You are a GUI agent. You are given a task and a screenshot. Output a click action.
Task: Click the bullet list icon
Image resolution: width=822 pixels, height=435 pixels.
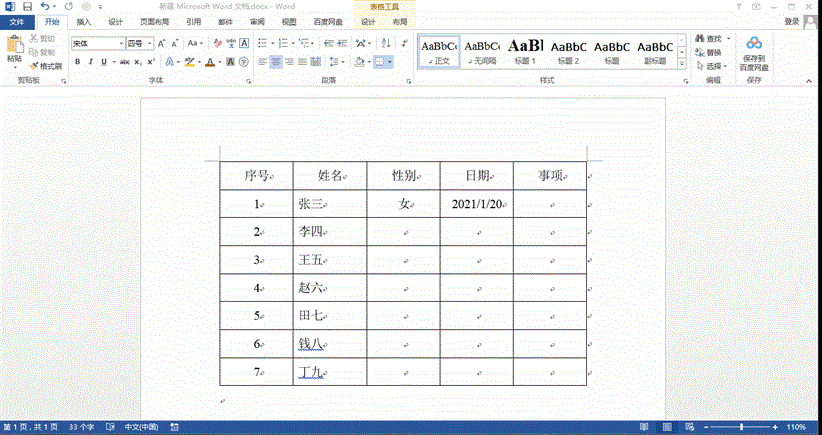262,43
